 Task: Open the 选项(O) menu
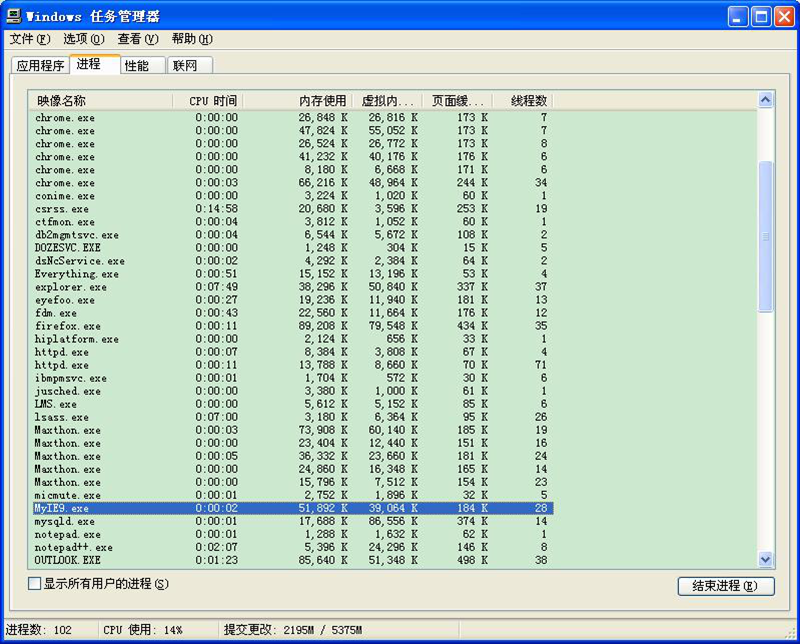coord(84,39)
